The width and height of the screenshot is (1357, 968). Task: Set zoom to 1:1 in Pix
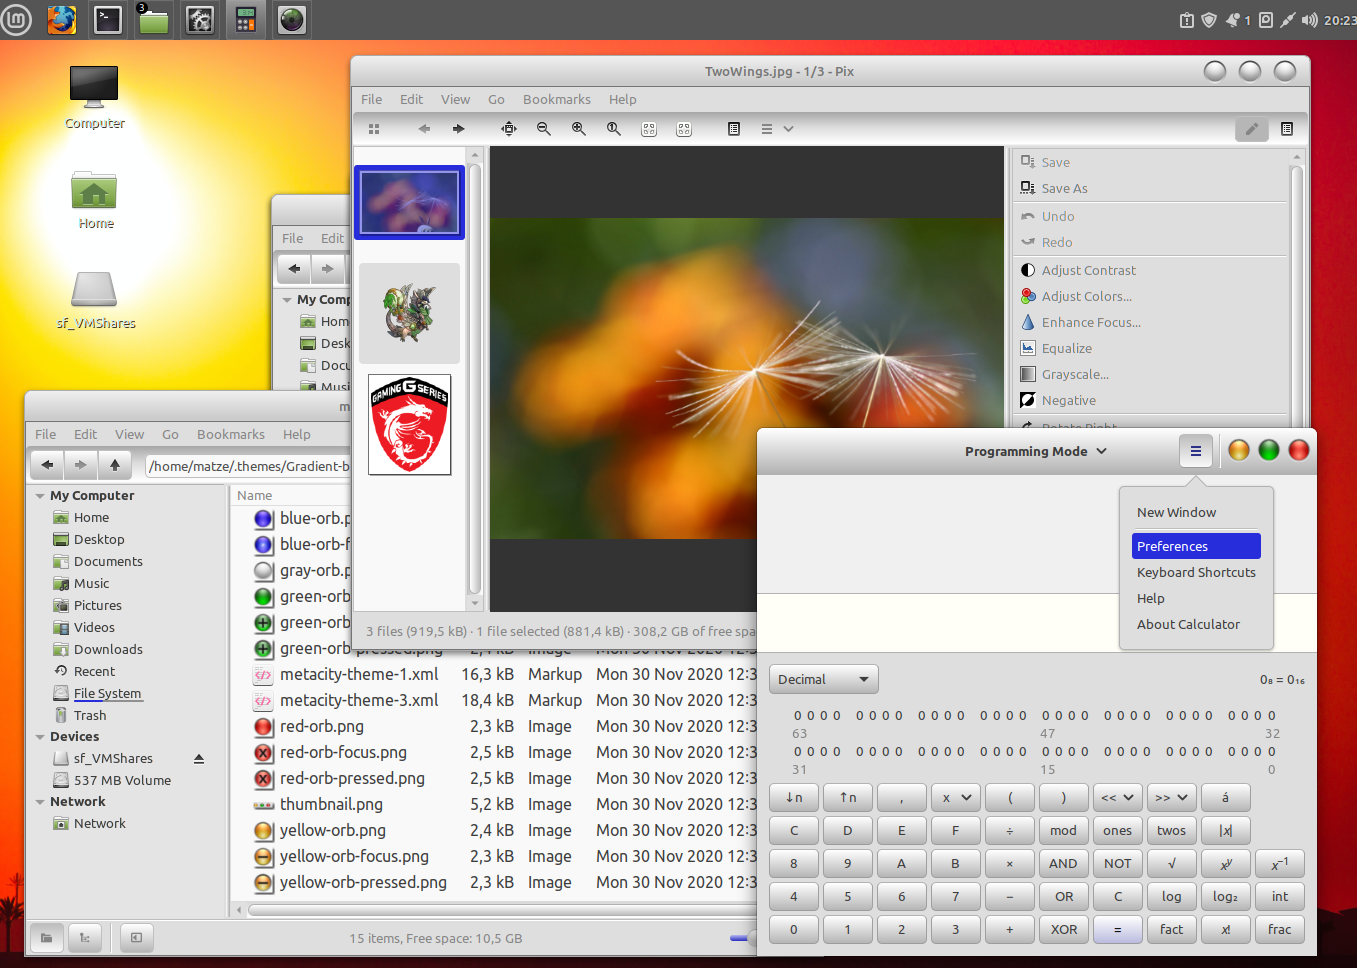click(x=614, y=129)
